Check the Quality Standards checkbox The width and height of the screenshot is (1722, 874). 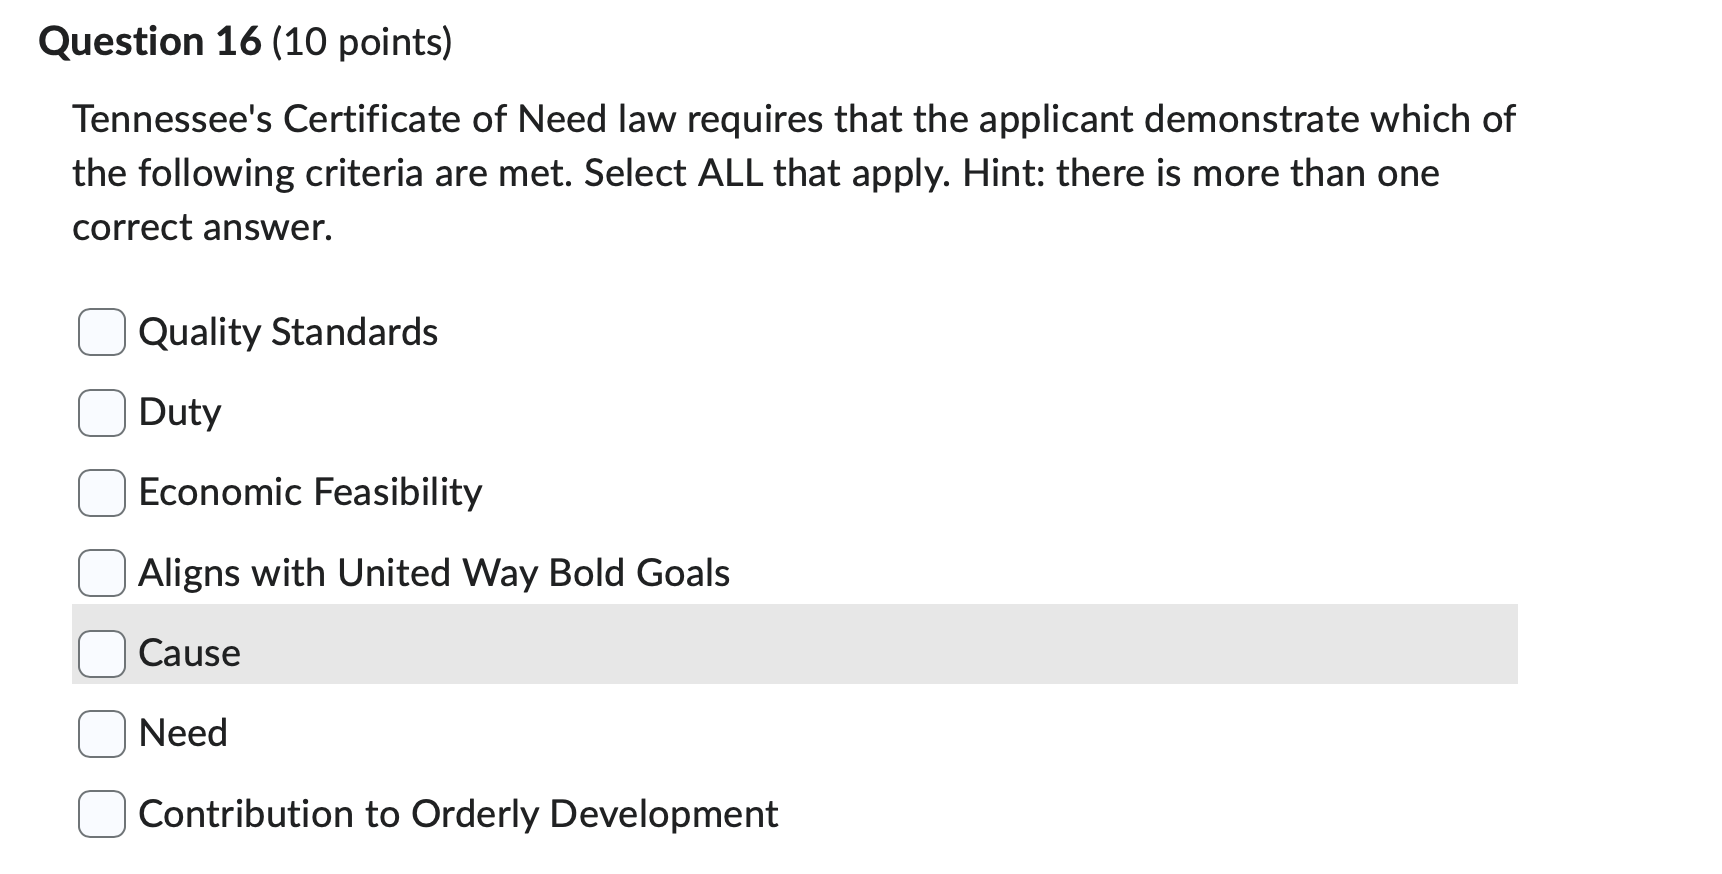(x=102, y=332)
